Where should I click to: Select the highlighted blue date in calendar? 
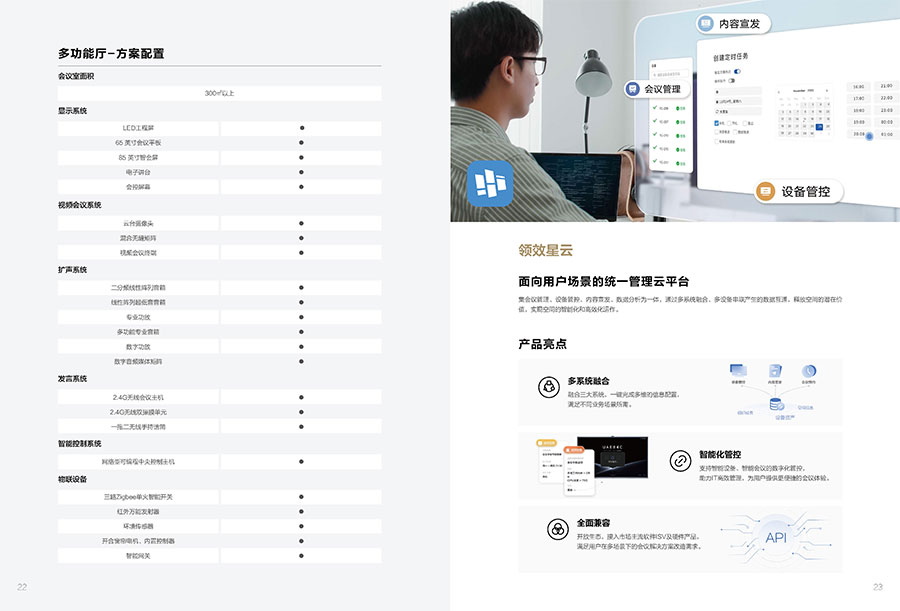pos(819,126)
